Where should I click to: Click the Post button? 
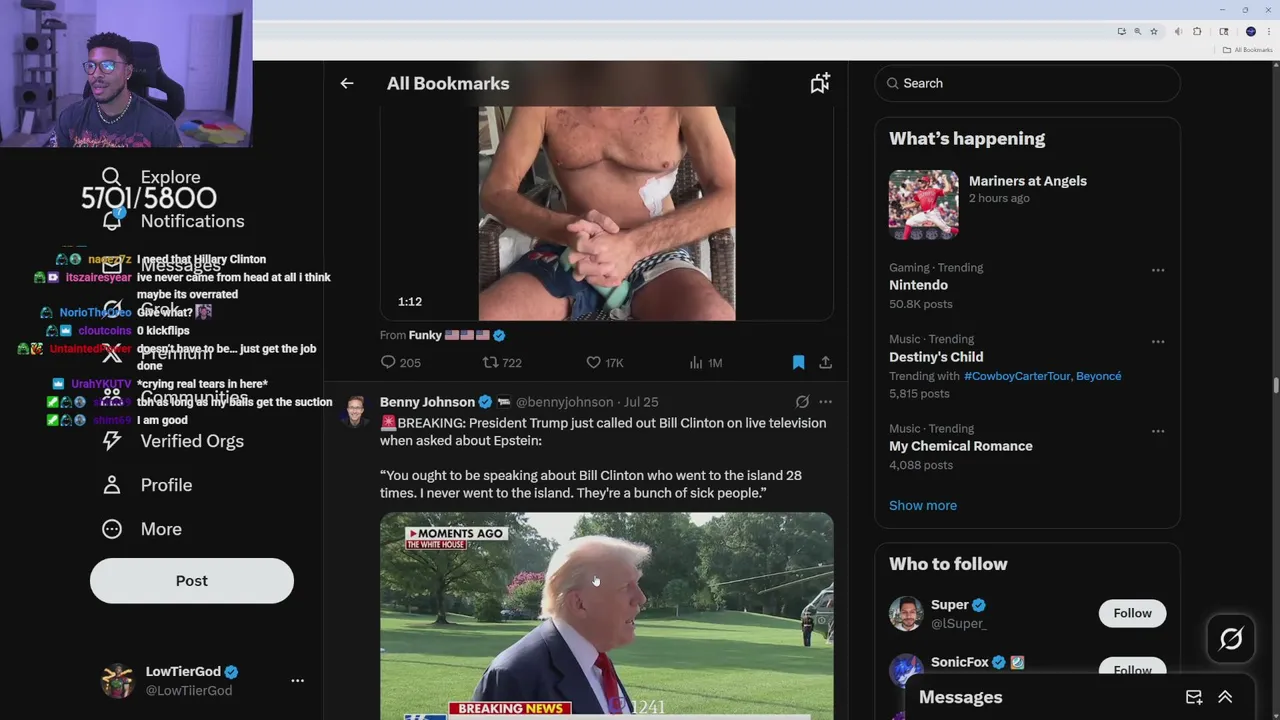[192, 581]
